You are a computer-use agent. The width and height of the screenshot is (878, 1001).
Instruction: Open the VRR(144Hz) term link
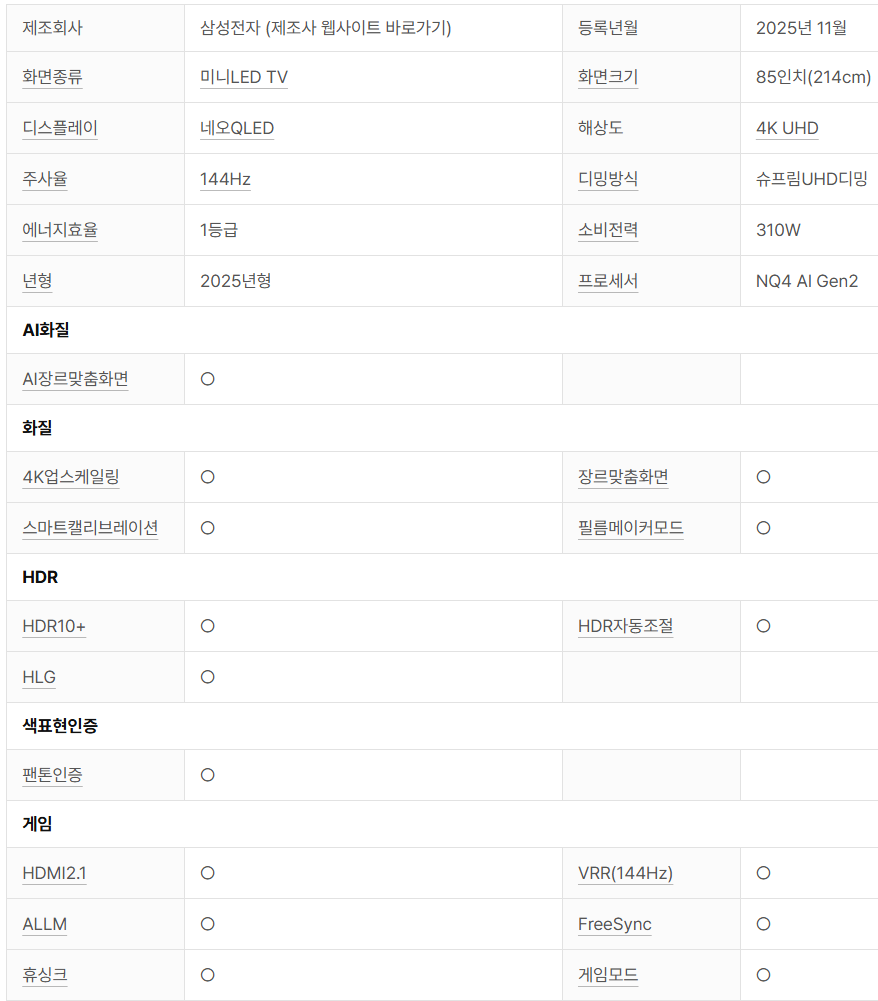pyautogui.click(x=626, y=873)
